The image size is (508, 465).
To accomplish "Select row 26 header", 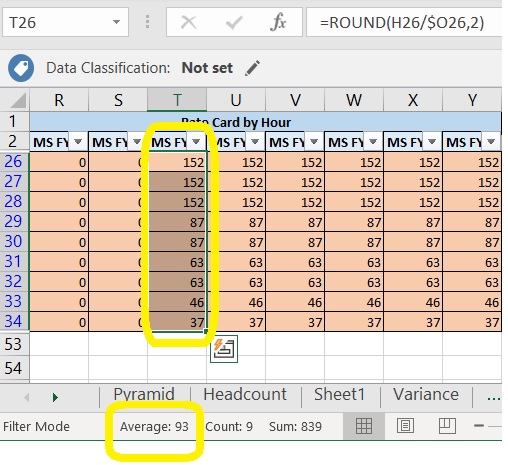I will click(x=15, y=162).
